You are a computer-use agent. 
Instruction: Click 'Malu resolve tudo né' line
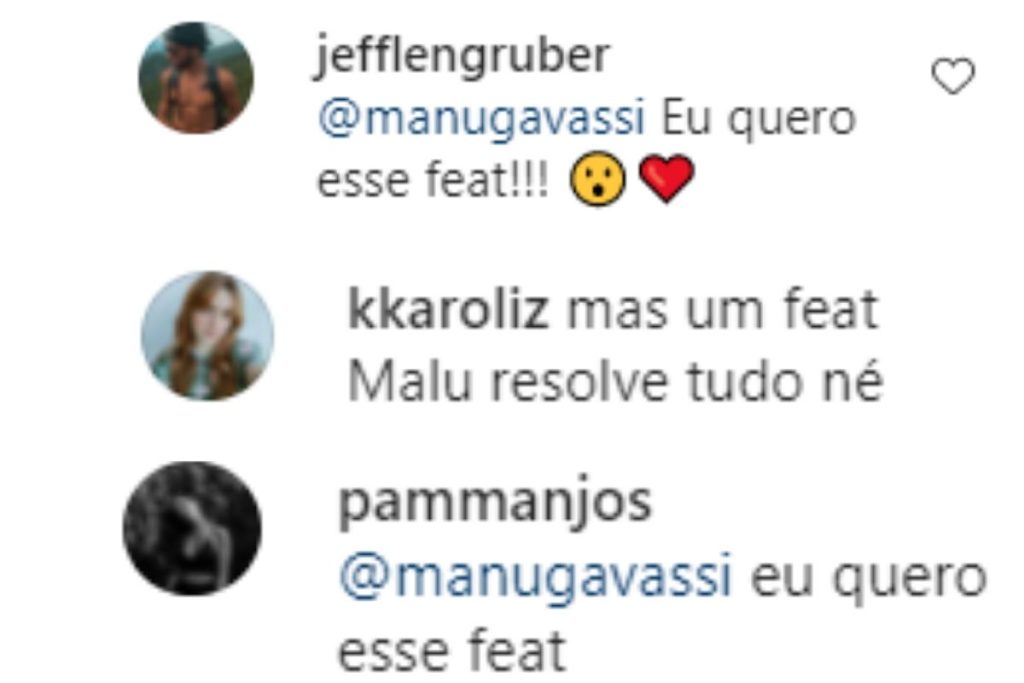tap(616, 382)
